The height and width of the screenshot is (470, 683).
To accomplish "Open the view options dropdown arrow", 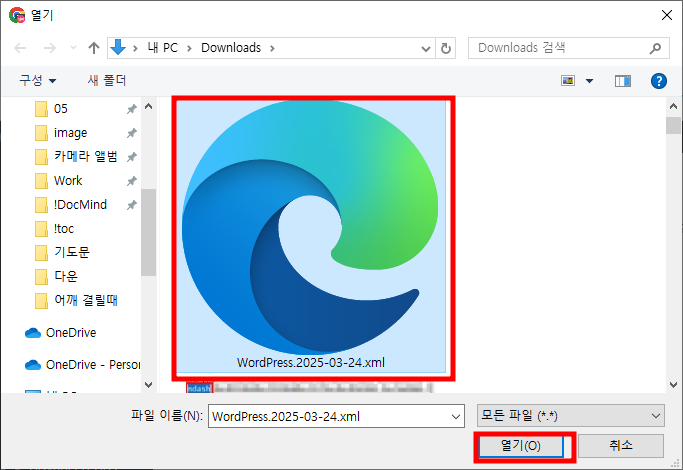I will point(589,81).
